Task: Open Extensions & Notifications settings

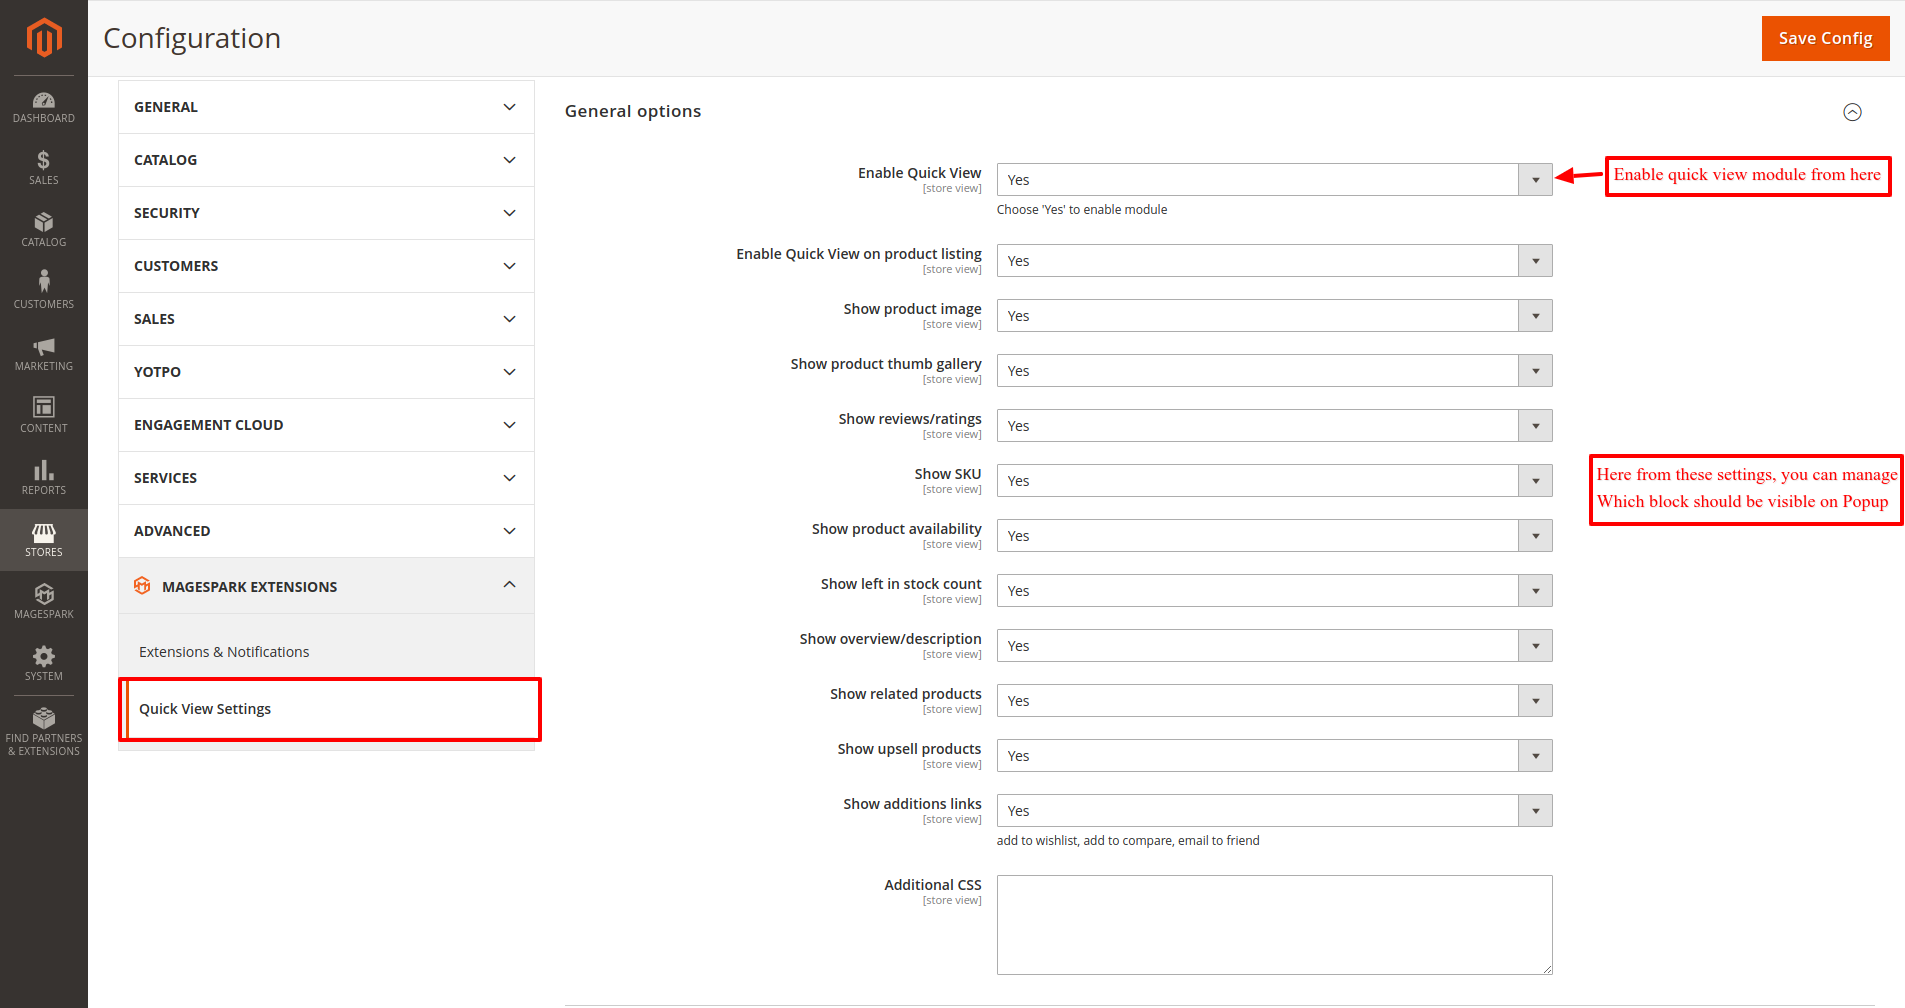Action: tap(224, 652)
